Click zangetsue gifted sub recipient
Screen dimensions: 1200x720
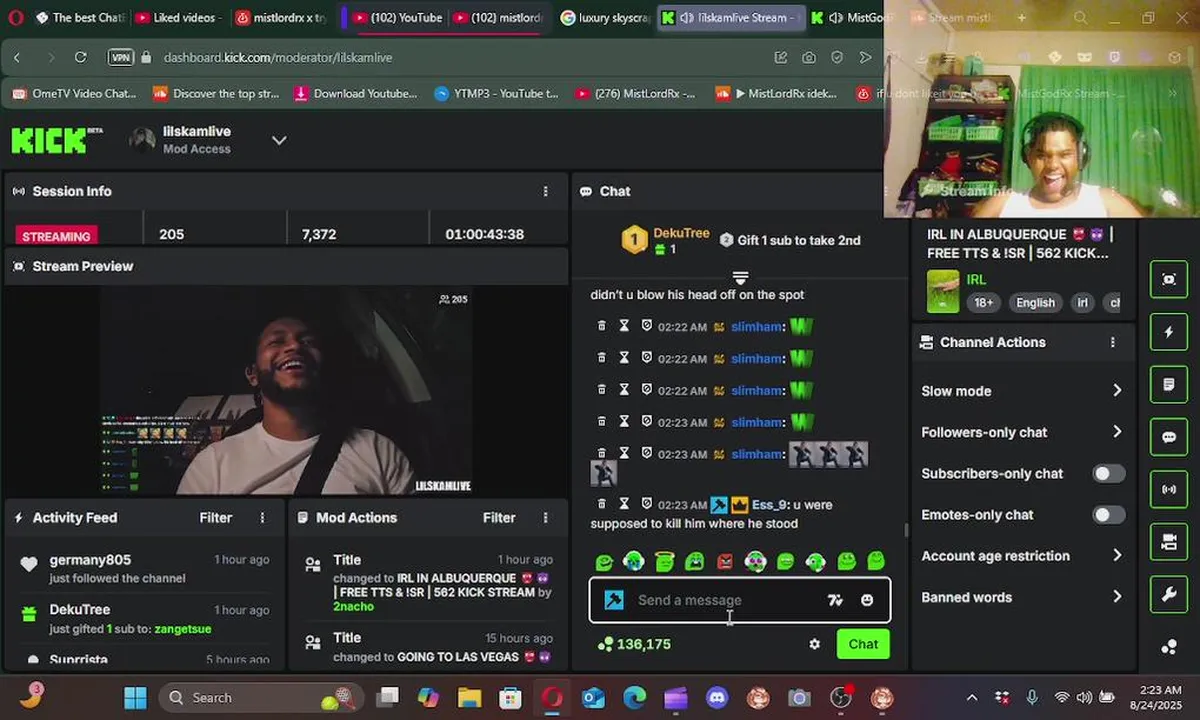185,629
